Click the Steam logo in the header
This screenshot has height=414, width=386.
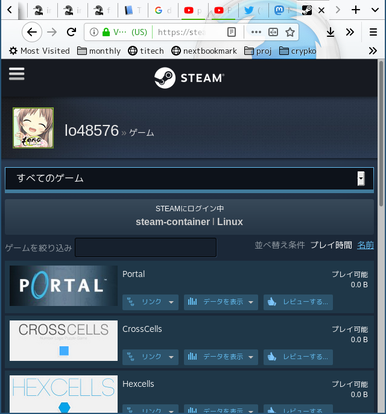tap(189, 78)
